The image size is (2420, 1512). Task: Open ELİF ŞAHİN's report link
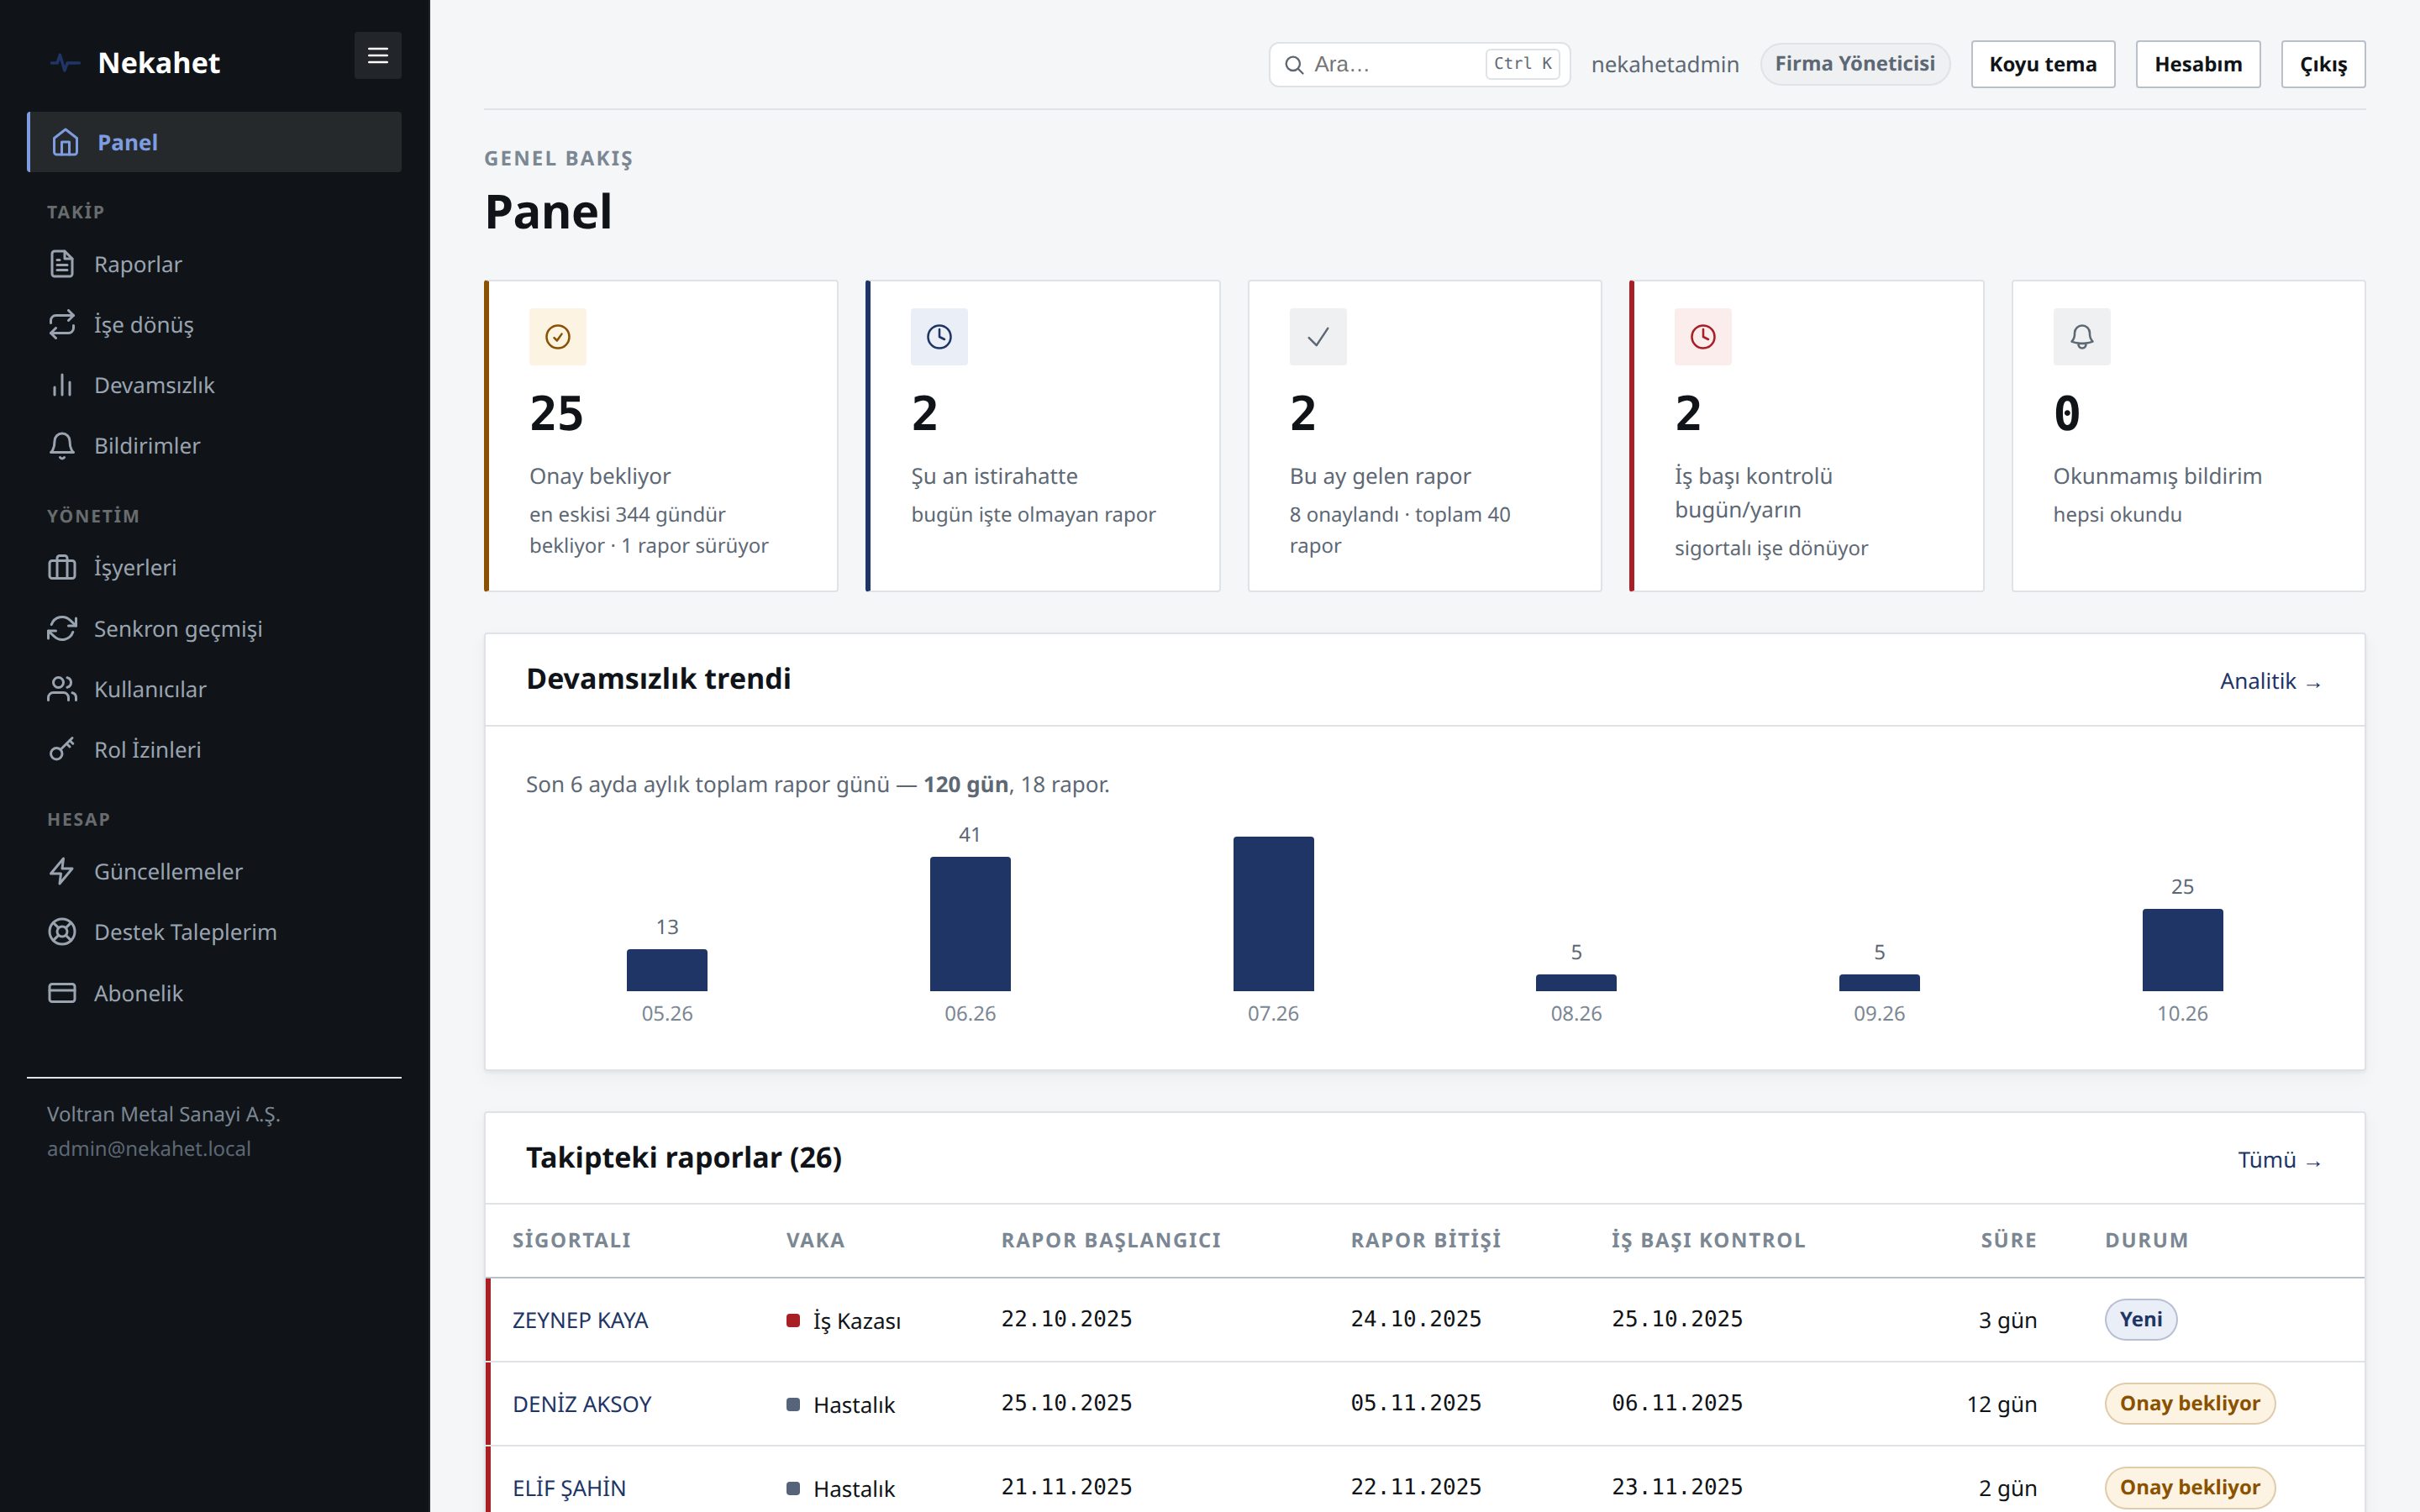point(568,1488)
